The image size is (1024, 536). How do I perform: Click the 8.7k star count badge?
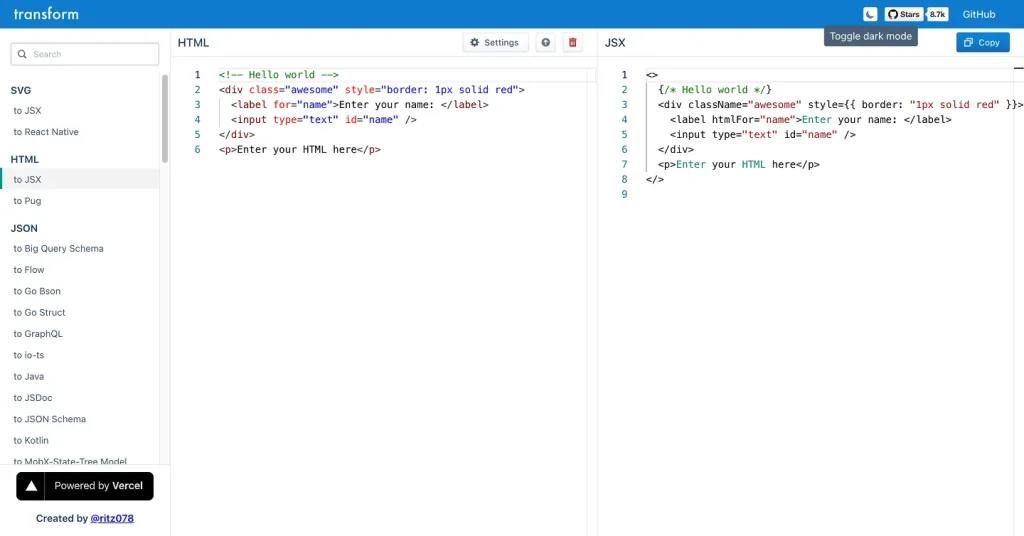pyautogui.click(x=937, y=14)
